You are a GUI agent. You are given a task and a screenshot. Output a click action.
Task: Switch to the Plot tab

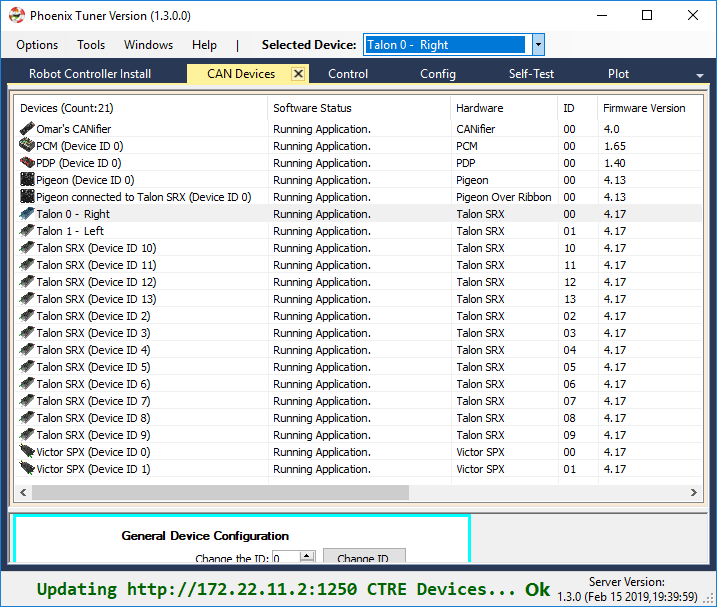(x=618, y=74)
